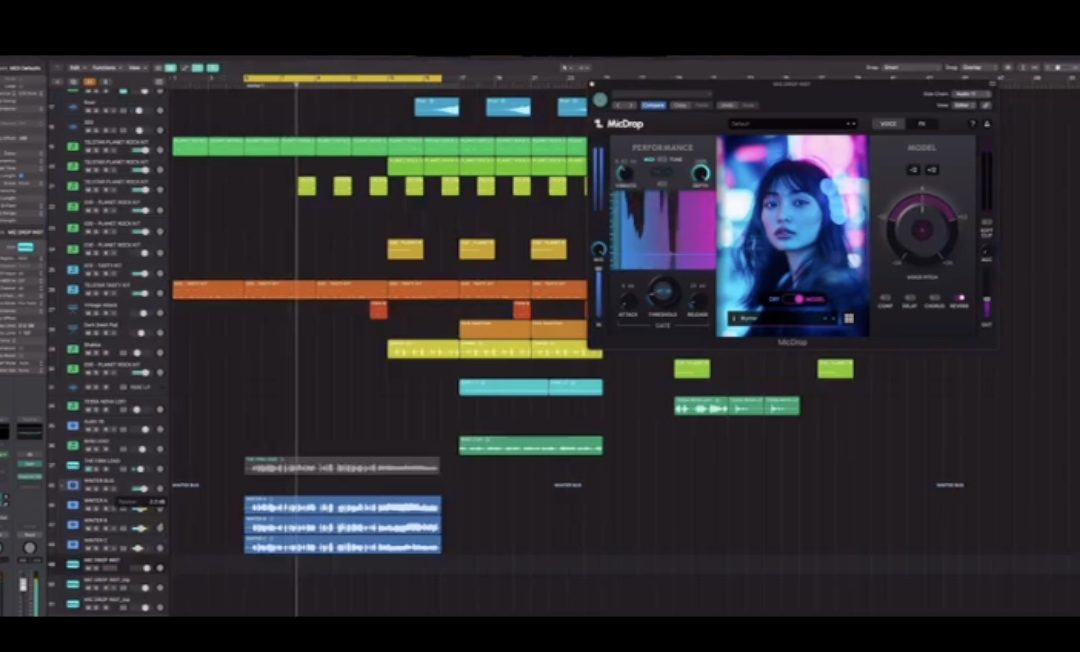Click the MicDrop logo icon

point(599,124)
